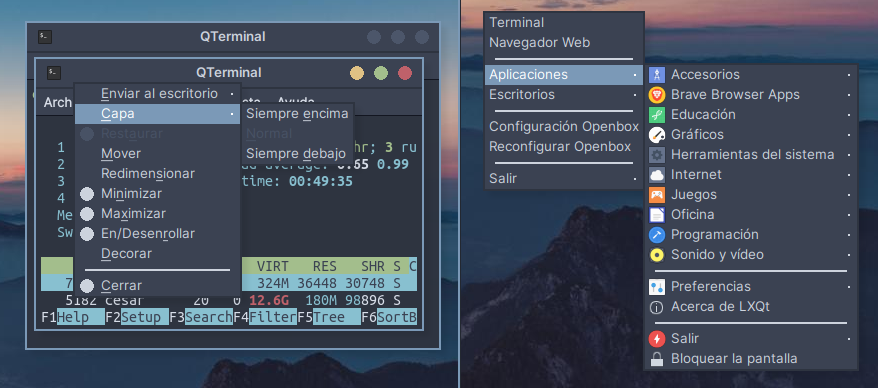This screenshot has width=878, height=388.
Task: Click the yellow minimize button of inner QTerminal
Action: [357, 73]
